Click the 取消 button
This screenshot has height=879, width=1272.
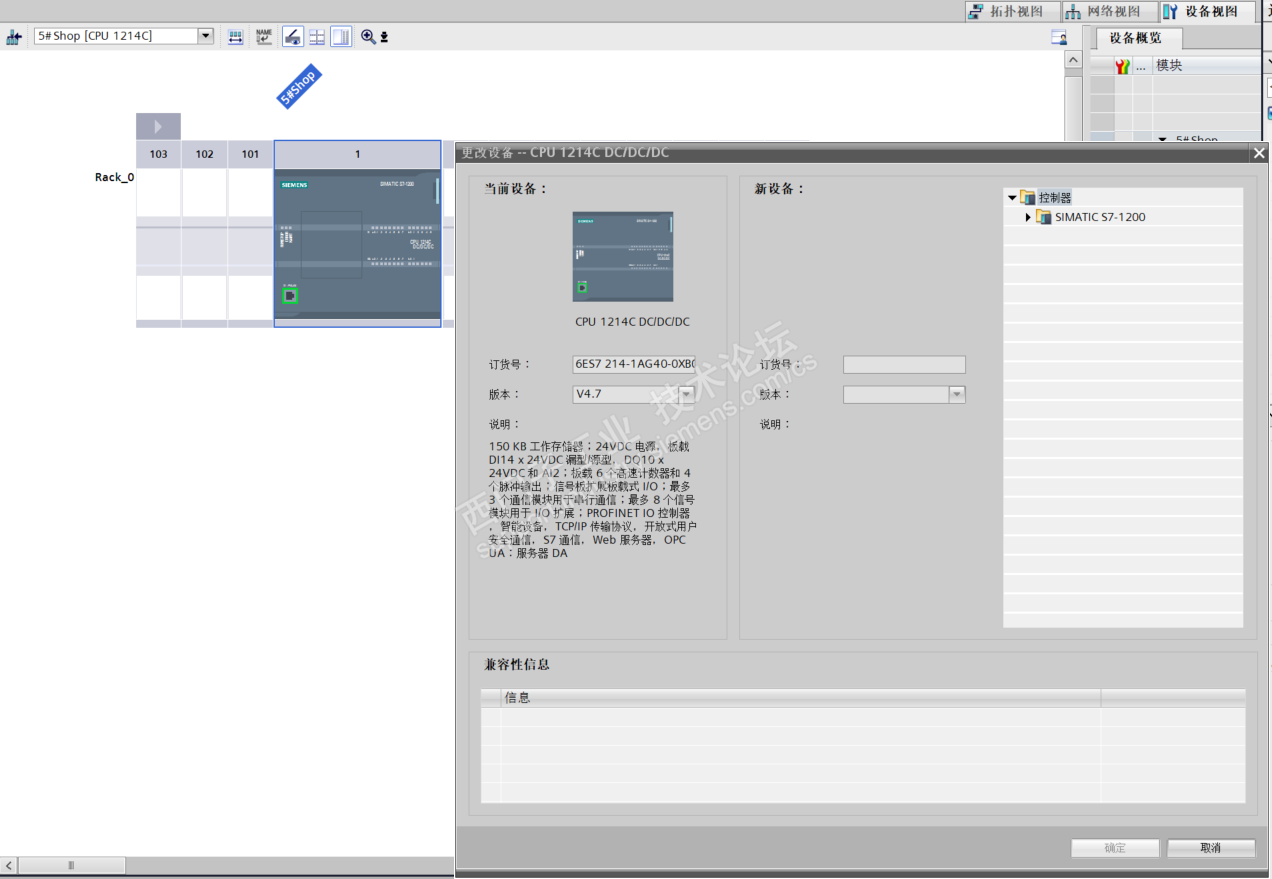pos(1210,848)
